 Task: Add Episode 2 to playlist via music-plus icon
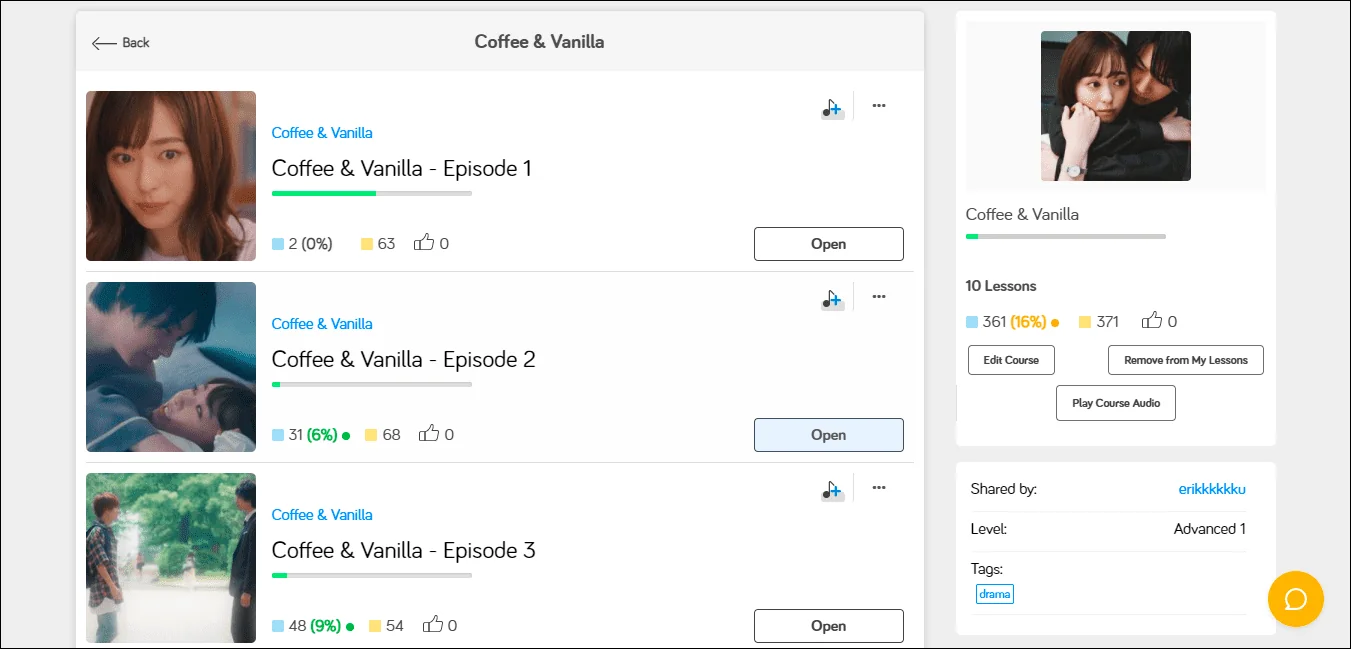[x=832, y=299]
